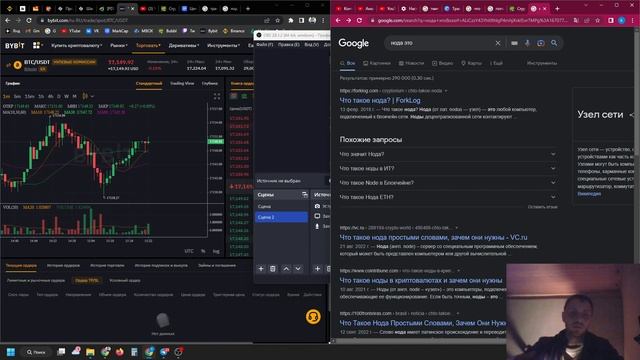The image size is (640, 360).
Task: Open 'Что такое ноды в криптовалютах' result
Action: (421, 280)
